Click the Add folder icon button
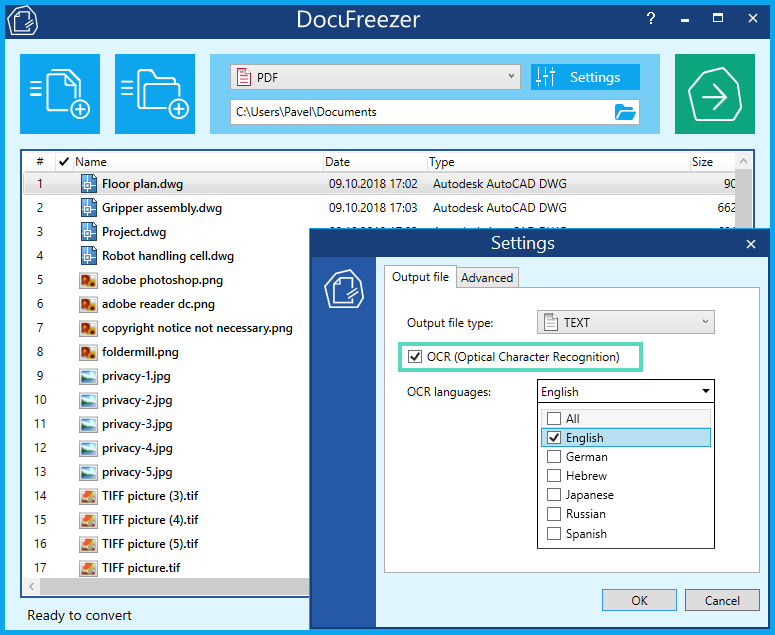 click(x=155, y=94)
